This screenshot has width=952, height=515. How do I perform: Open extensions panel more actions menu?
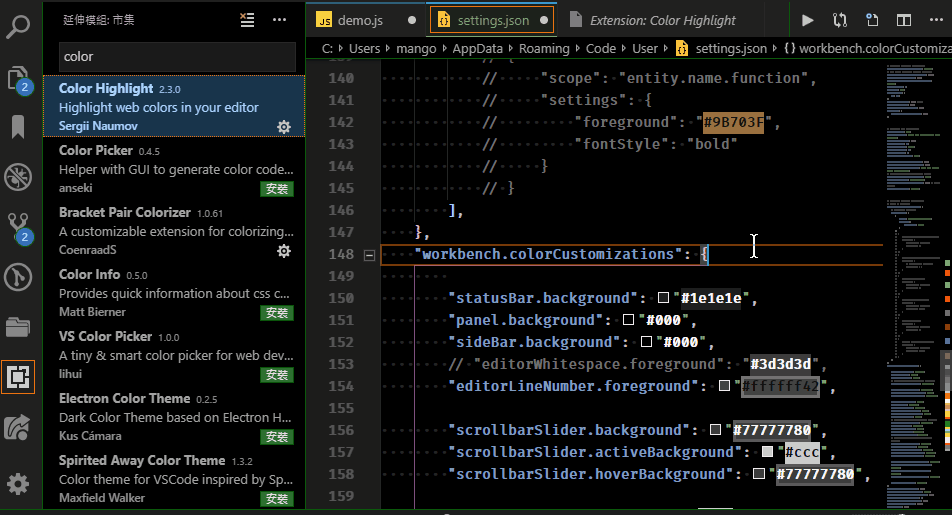point(279,20)
